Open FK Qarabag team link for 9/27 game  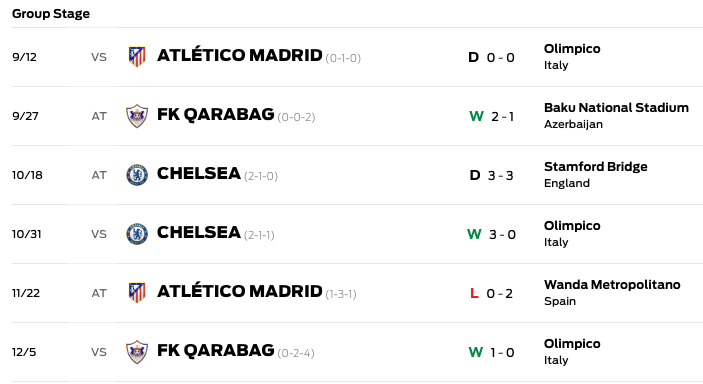[215, 115]
